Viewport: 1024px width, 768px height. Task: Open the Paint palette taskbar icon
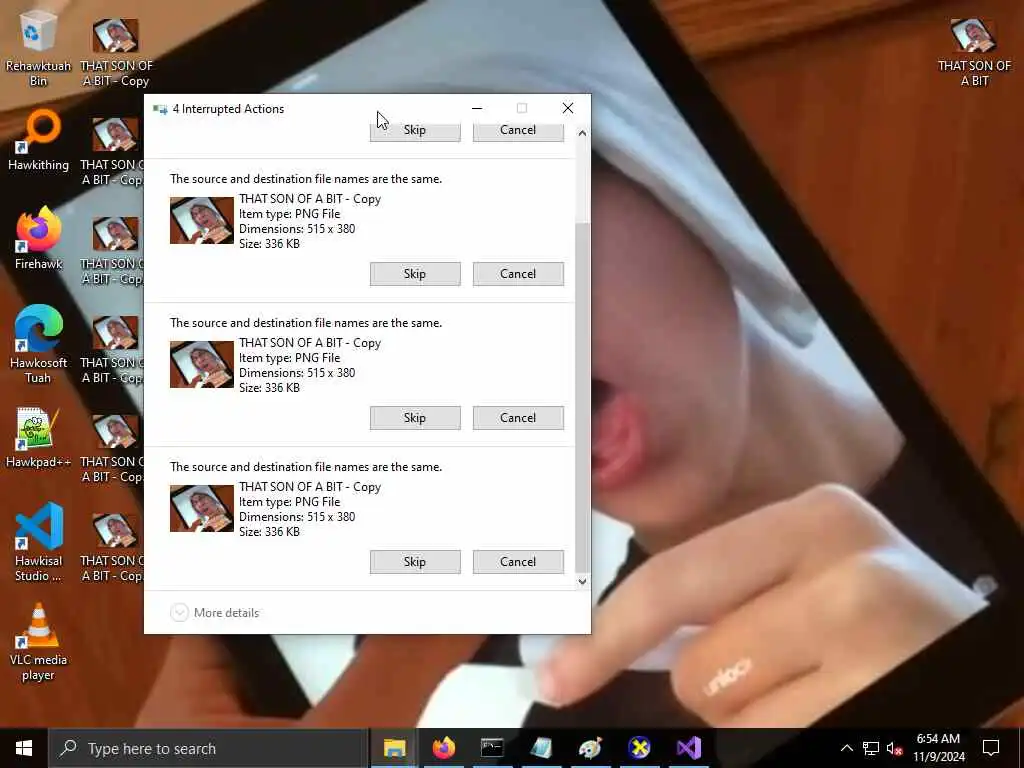[590, 748]
